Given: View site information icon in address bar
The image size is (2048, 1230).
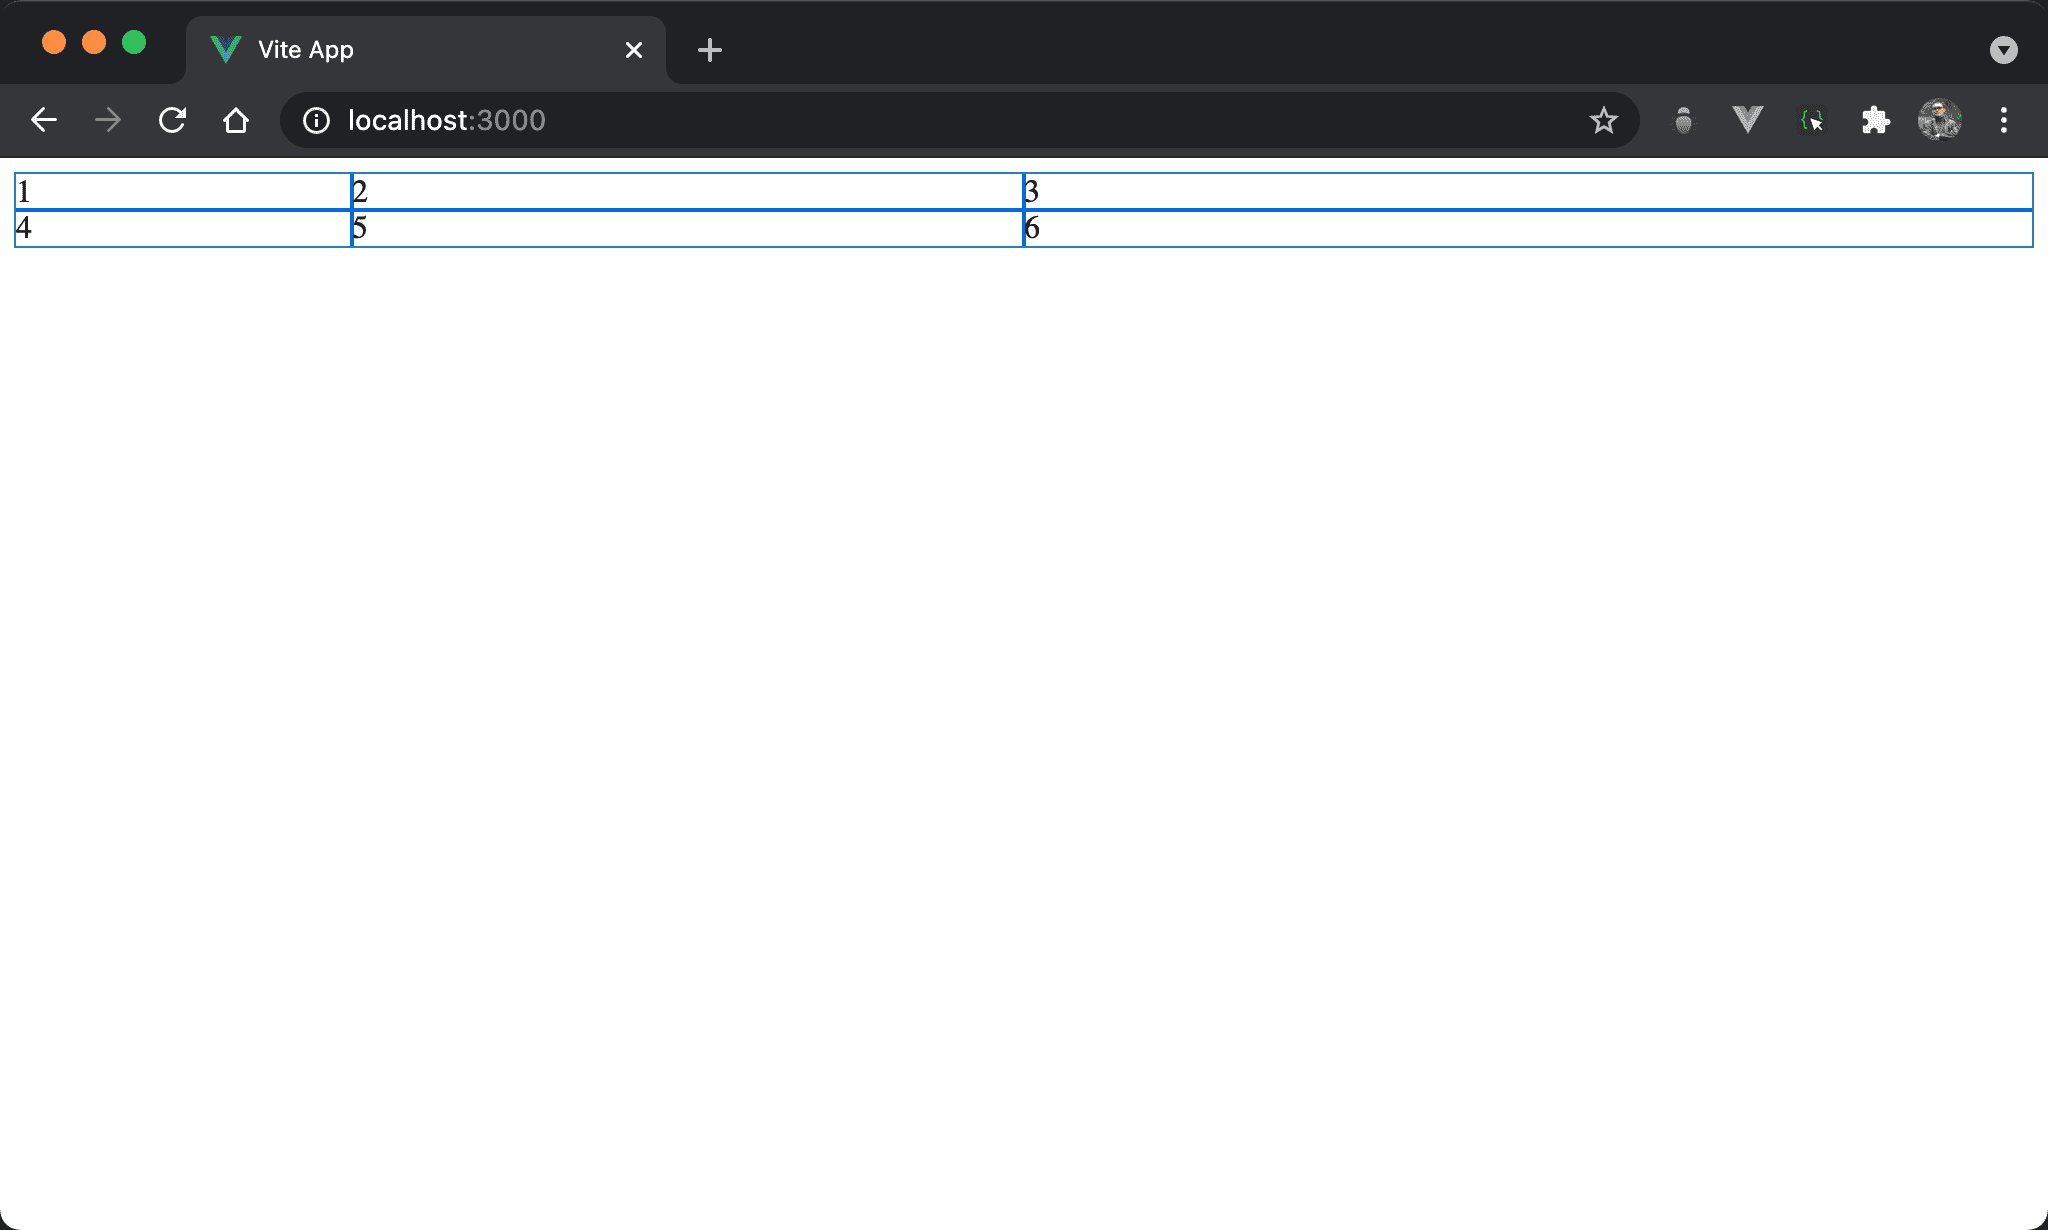Looking at the screenshot, I should click(x=316, y=121).
